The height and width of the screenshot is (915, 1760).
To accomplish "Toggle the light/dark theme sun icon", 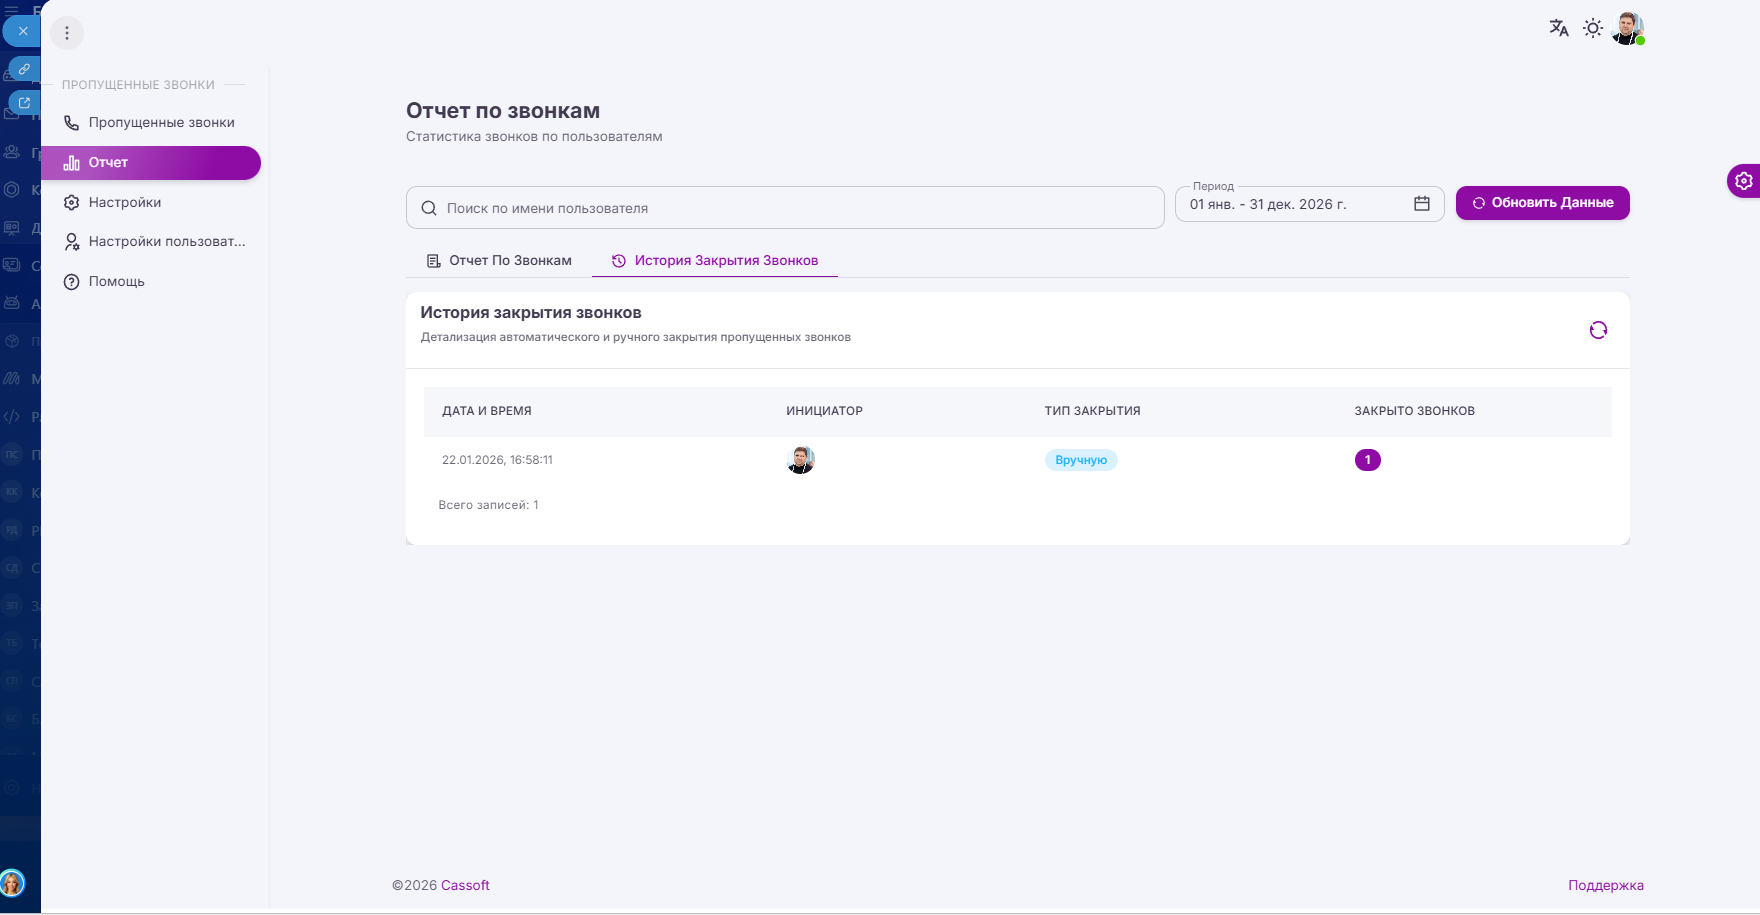I will tap(1593, 28).
